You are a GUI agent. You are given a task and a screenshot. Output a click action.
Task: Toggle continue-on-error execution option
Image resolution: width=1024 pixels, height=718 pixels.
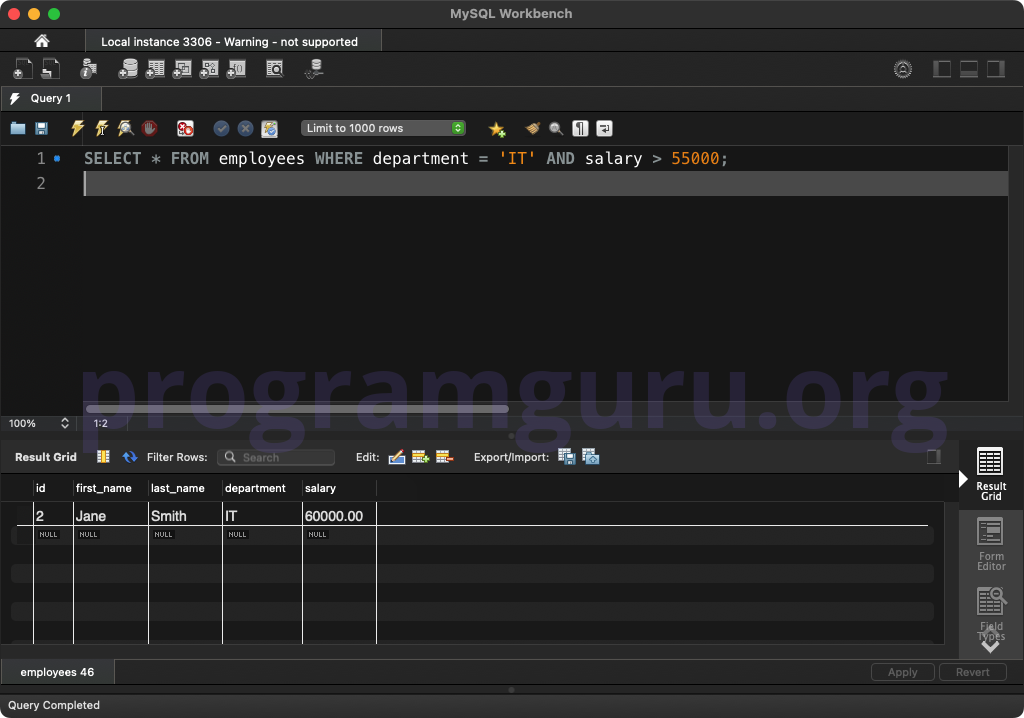(x=185, y=128)
